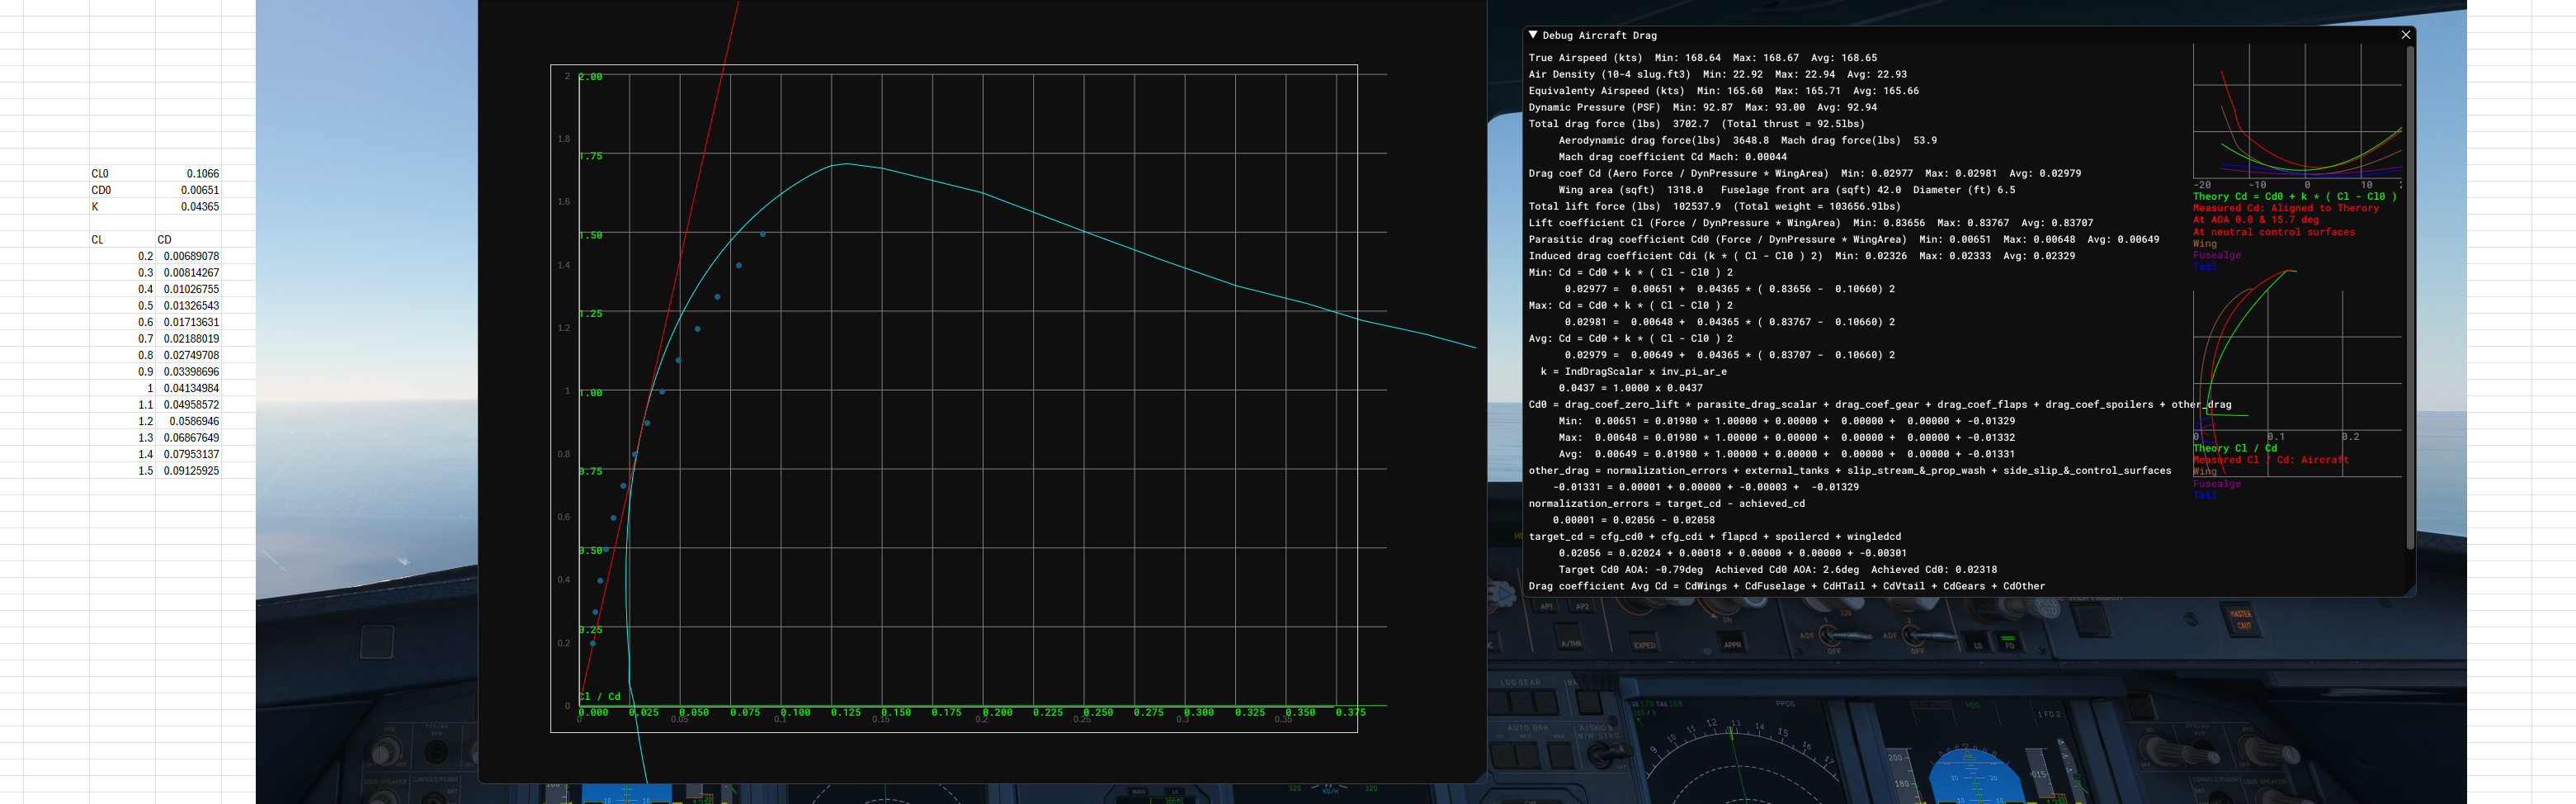Click the Total drag force (lbs) line
This screenshot has height=804, width=2576.
tap(1696, 124)
